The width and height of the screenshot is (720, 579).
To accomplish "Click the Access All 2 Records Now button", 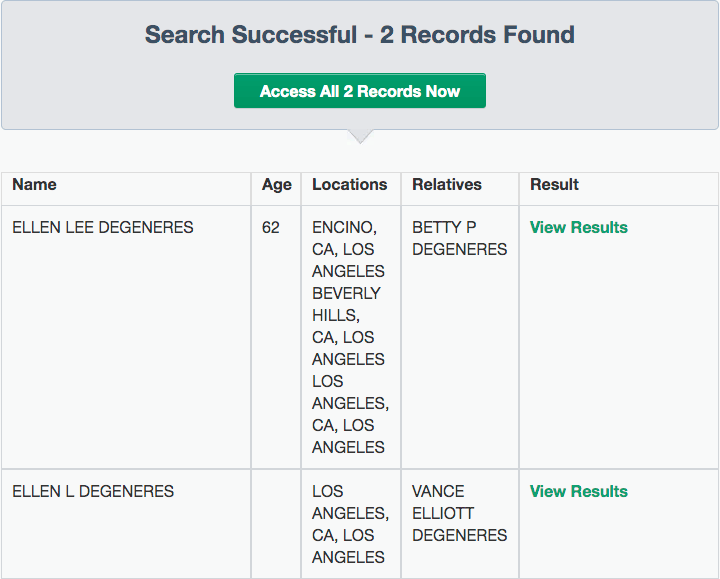I will coord(360,90).
